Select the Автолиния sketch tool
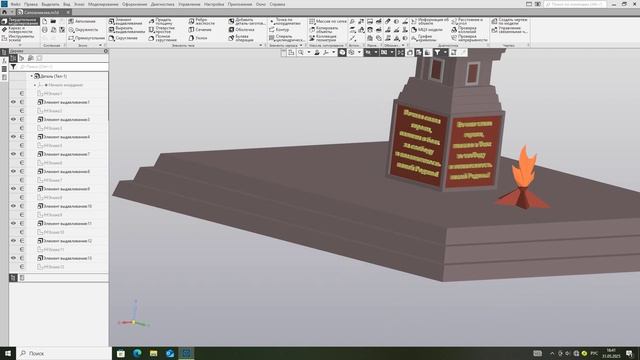 point(82,21)
